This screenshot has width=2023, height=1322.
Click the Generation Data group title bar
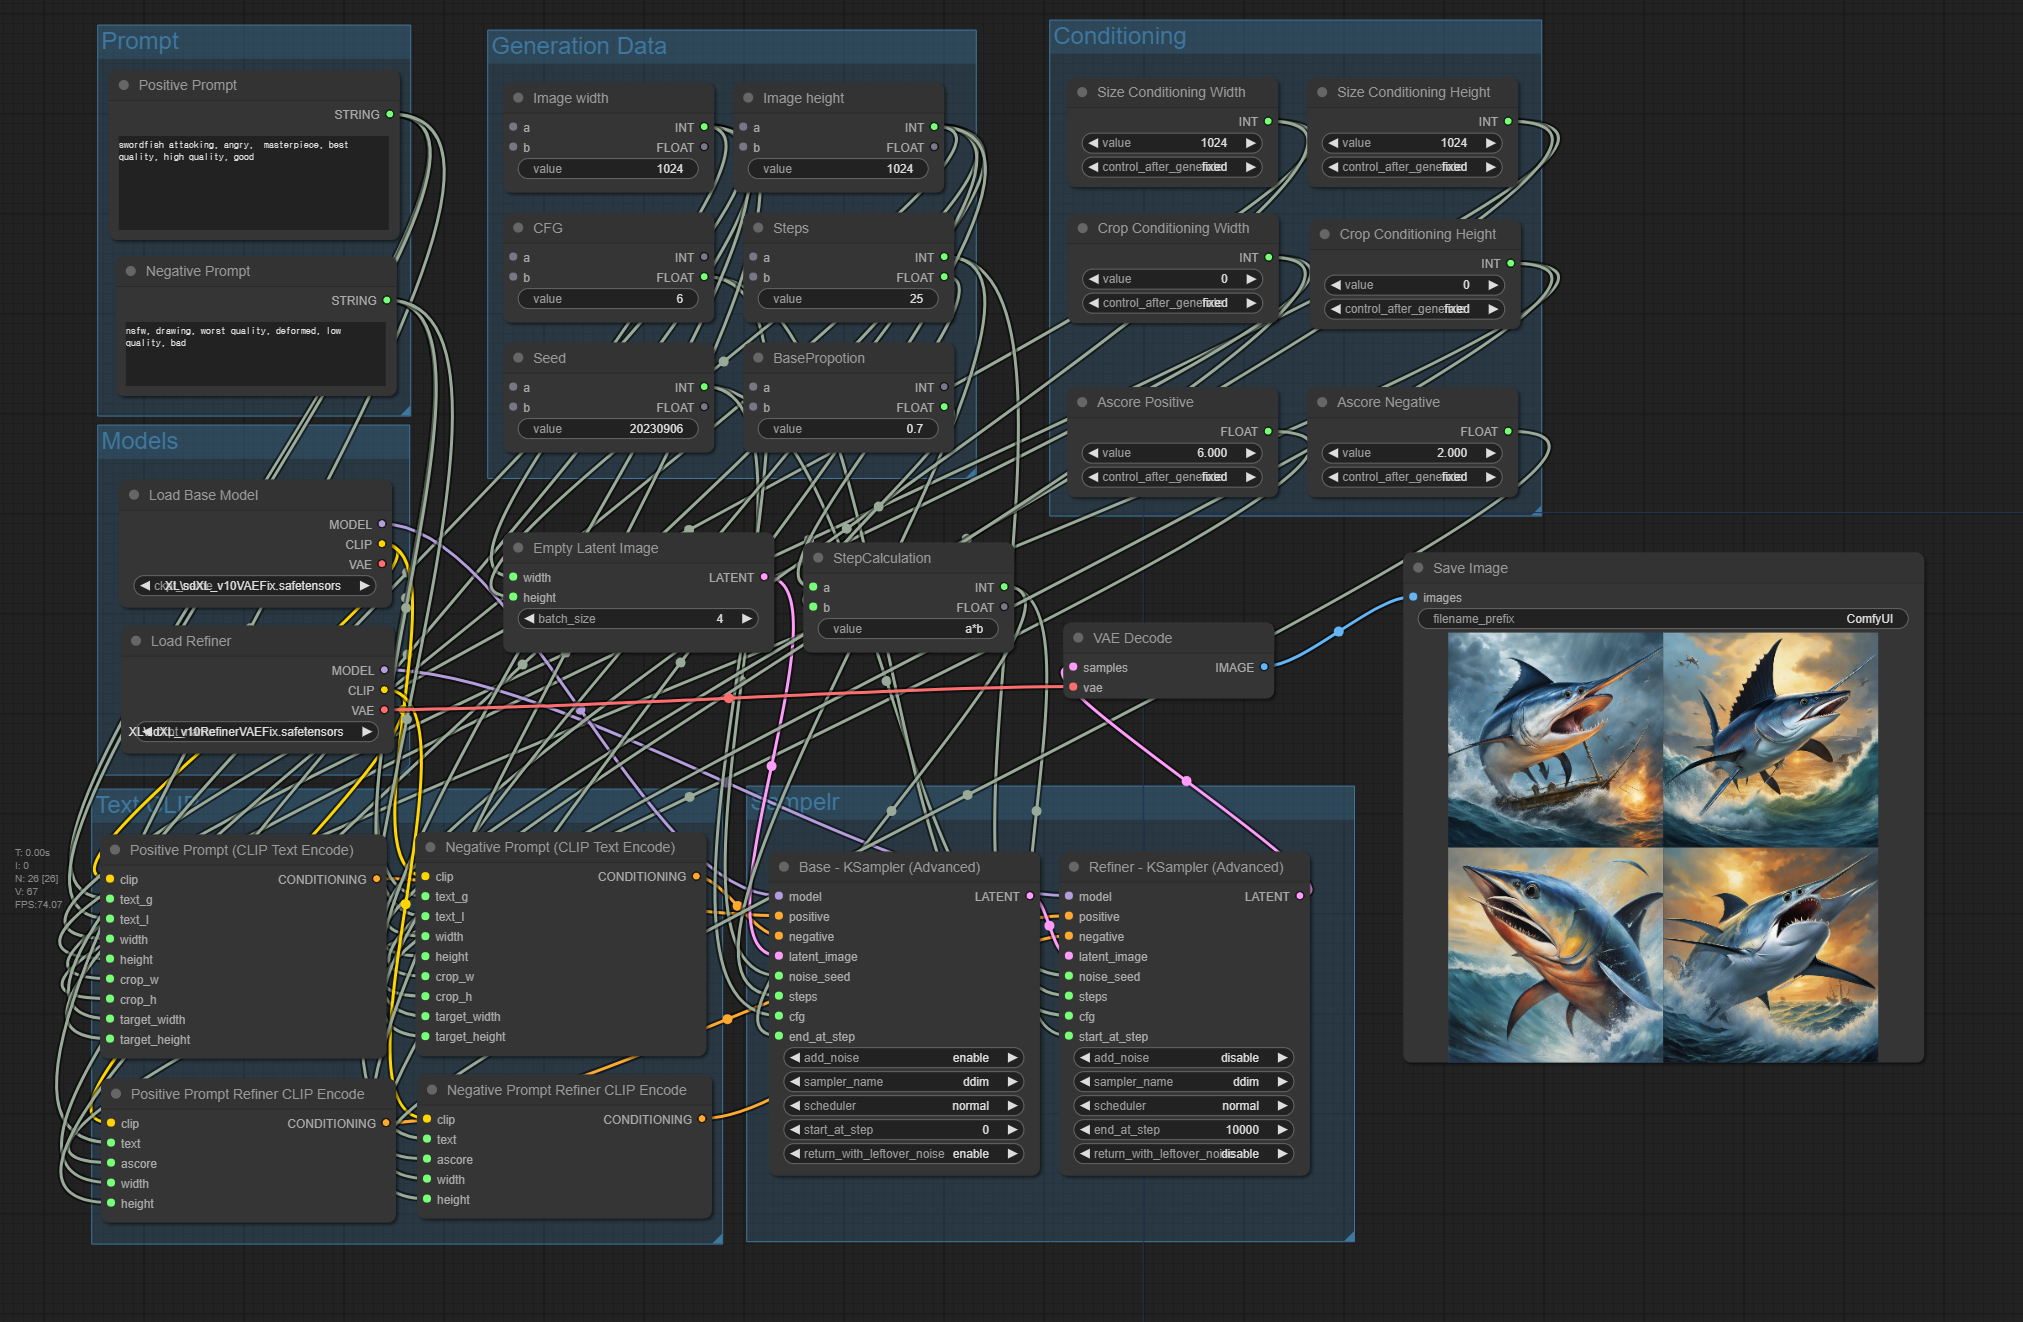pos(579,46)
